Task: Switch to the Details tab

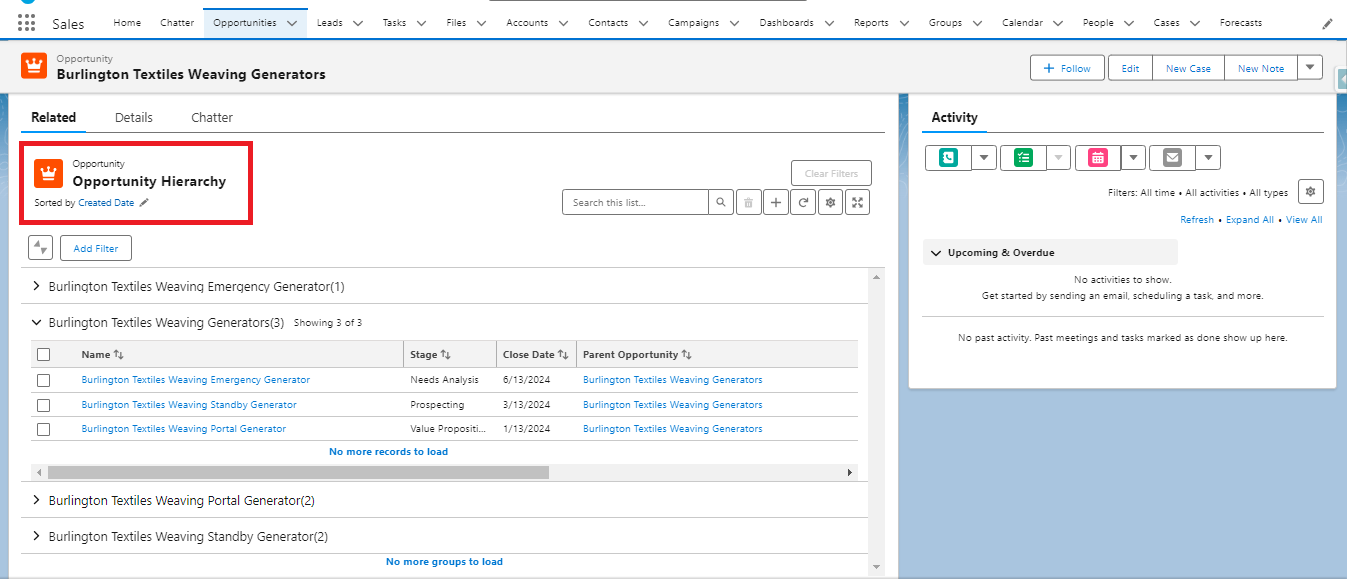Action: (134, 117)
